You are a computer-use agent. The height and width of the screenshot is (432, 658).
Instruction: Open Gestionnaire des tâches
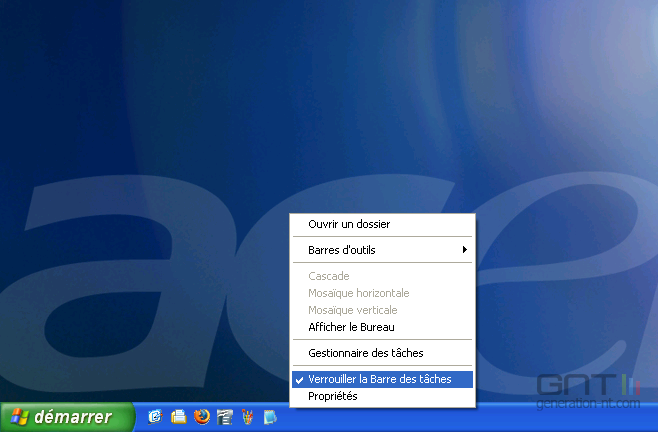382,353
